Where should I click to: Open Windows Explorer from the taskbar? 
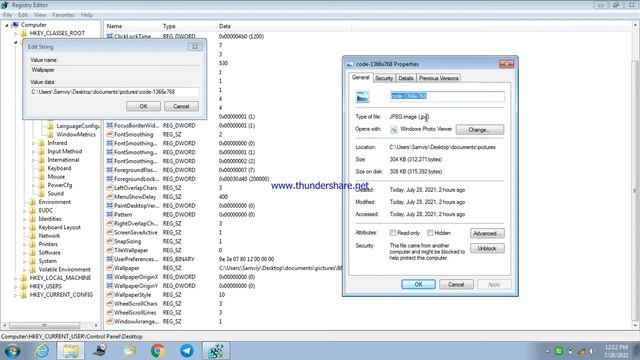(x=71, y=351)
